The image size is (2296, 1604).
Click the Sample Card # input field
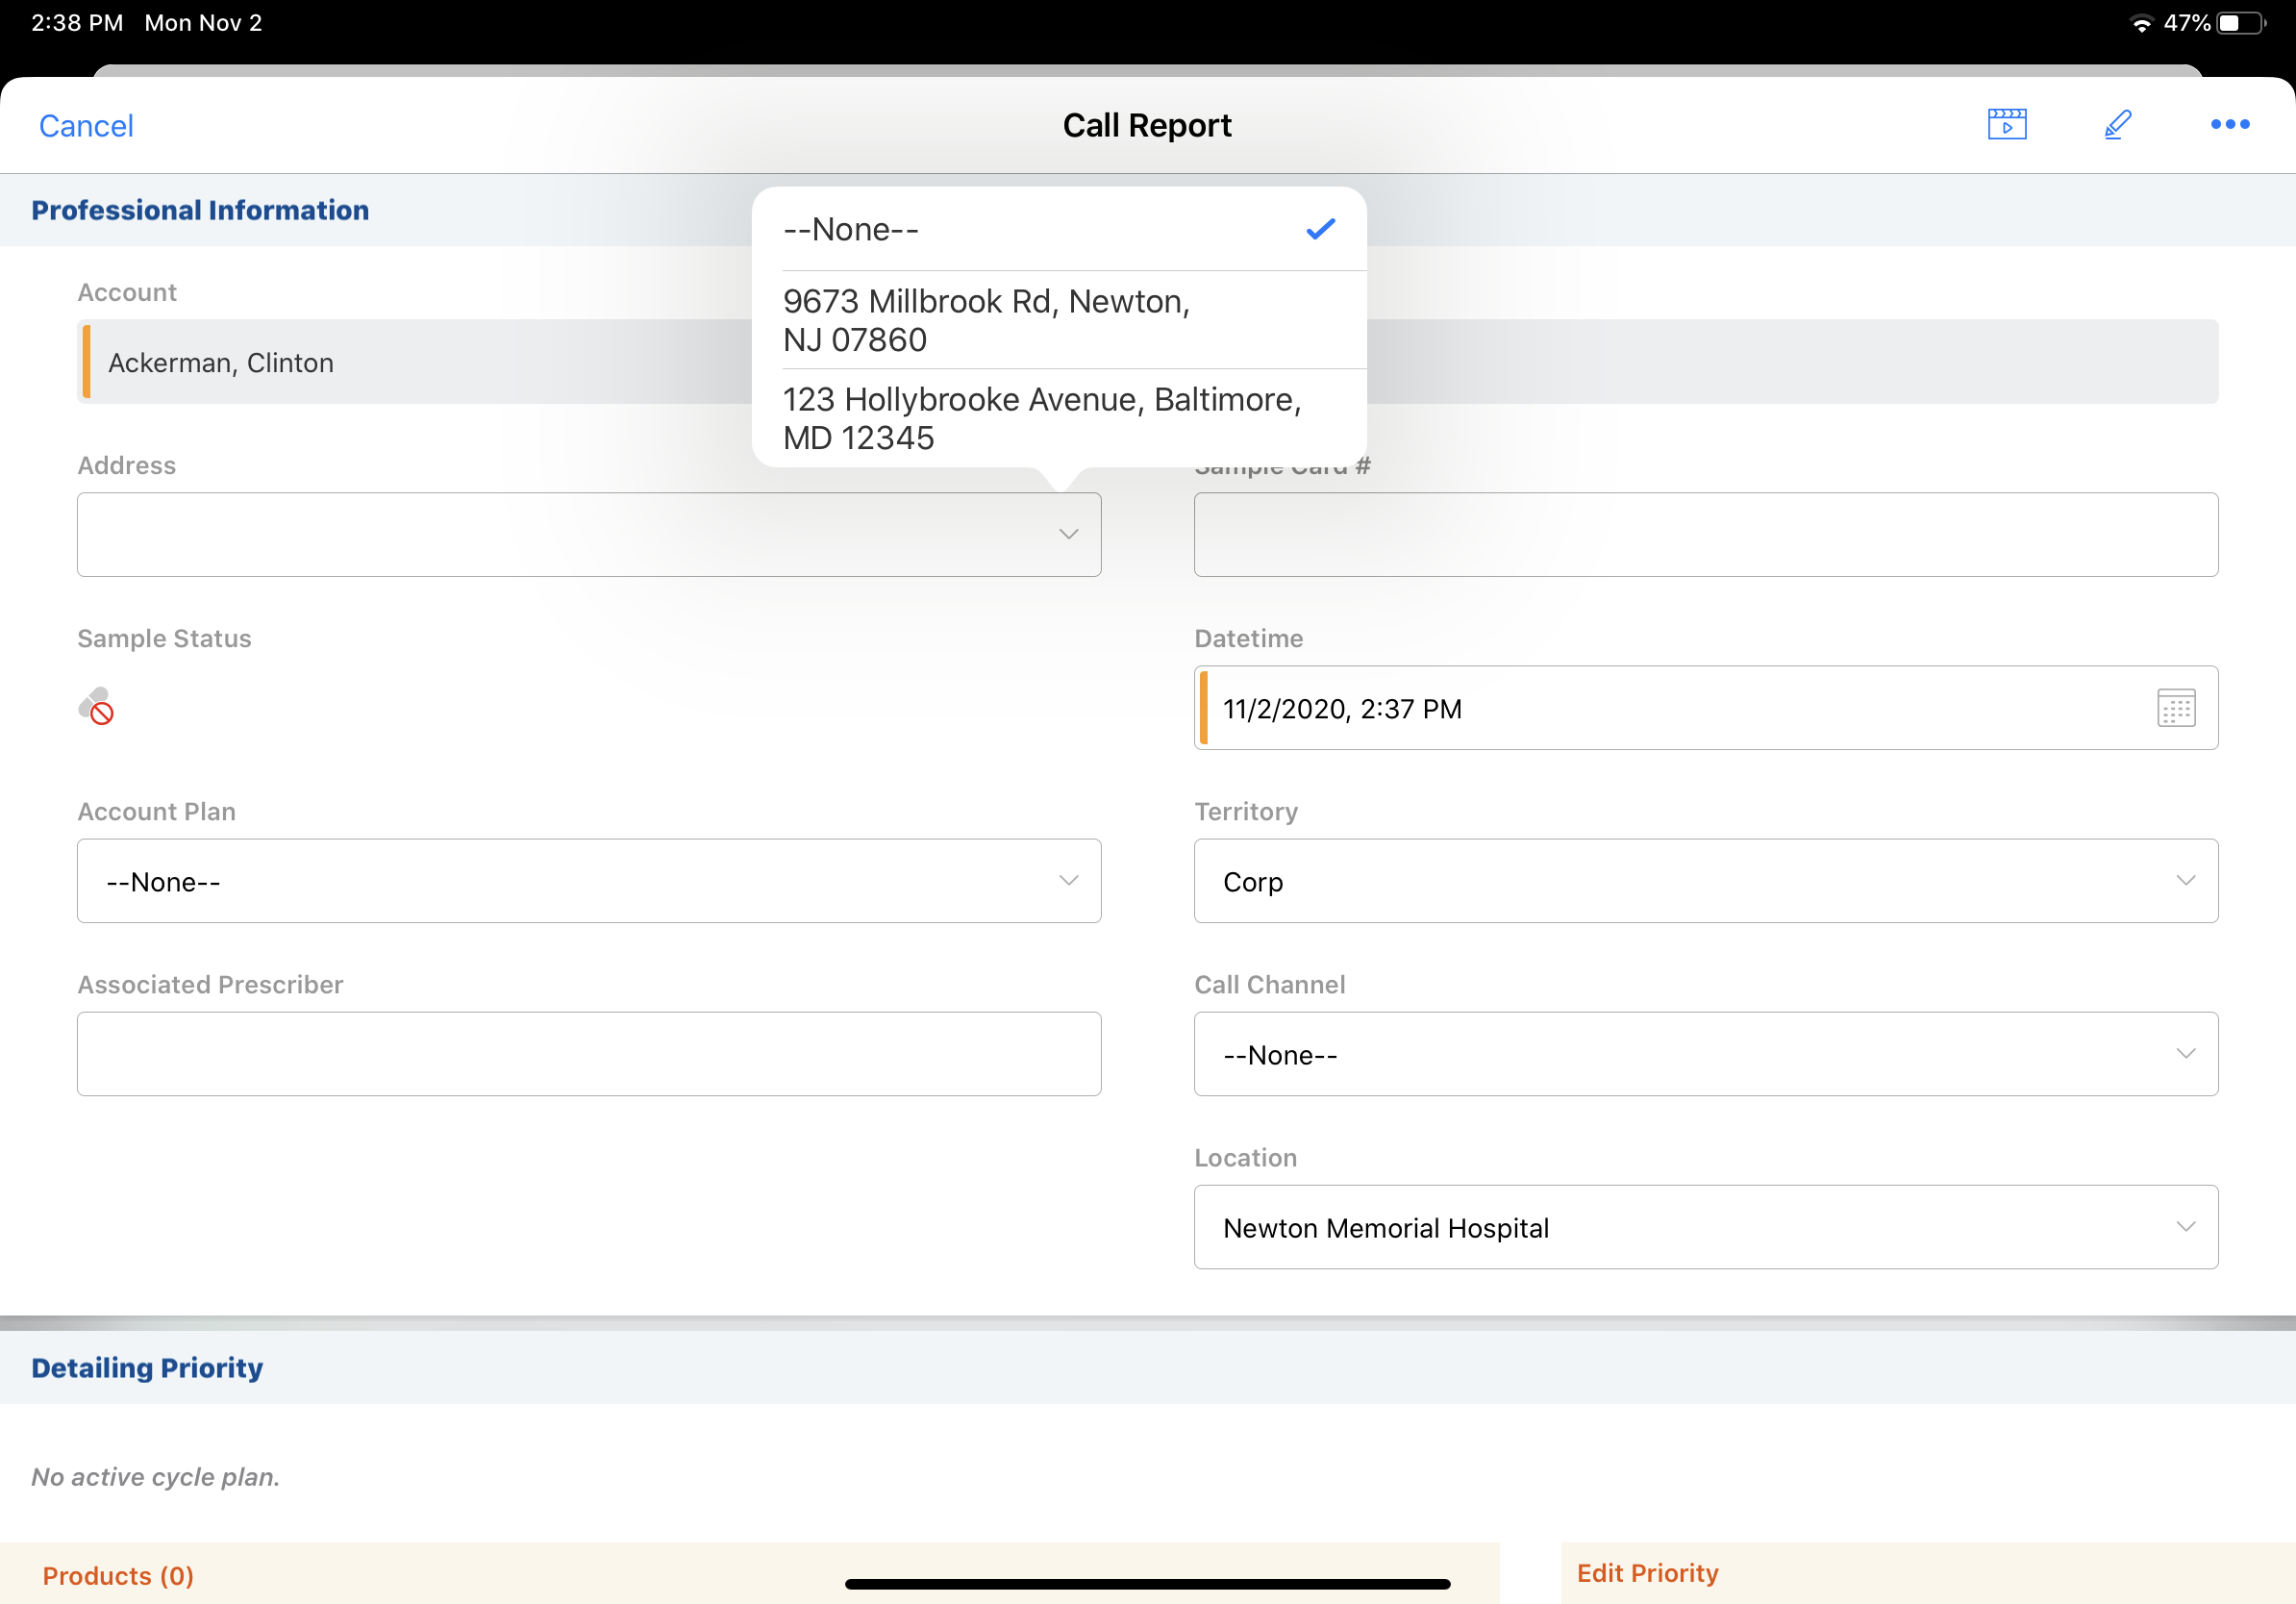tap(1705, 535)
